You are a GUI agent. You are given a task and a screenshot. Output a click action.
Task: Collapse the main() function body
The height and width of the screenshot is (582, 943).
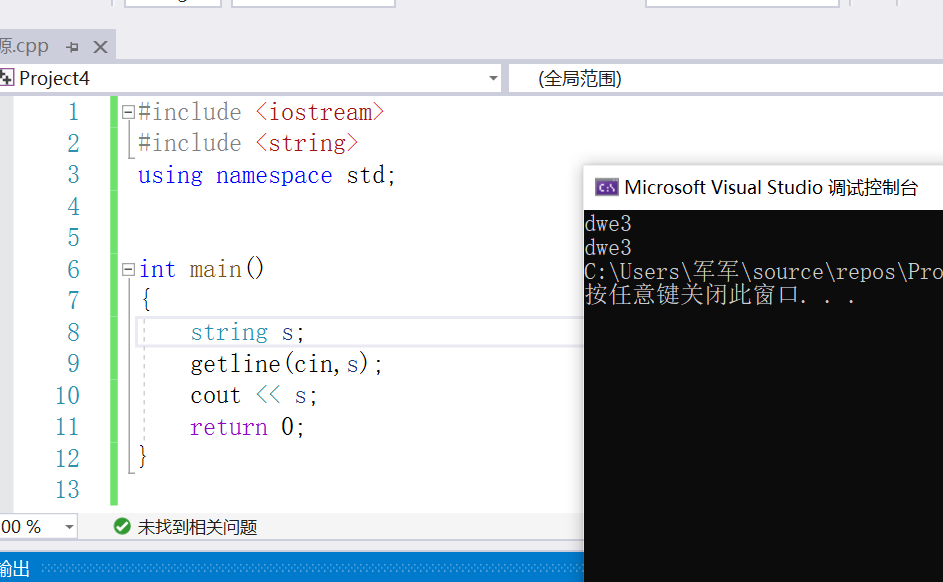click(126, 268)
